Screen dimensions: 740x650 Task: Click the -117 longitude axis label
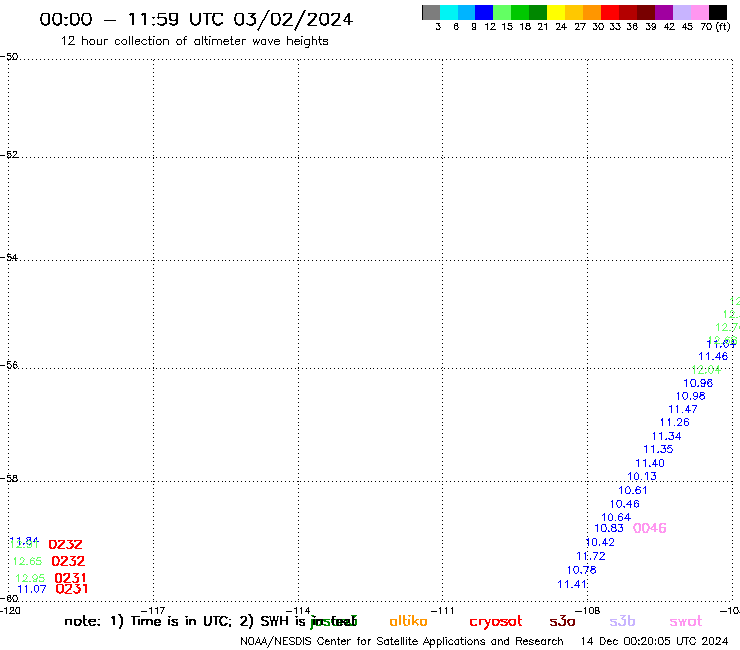153,610
